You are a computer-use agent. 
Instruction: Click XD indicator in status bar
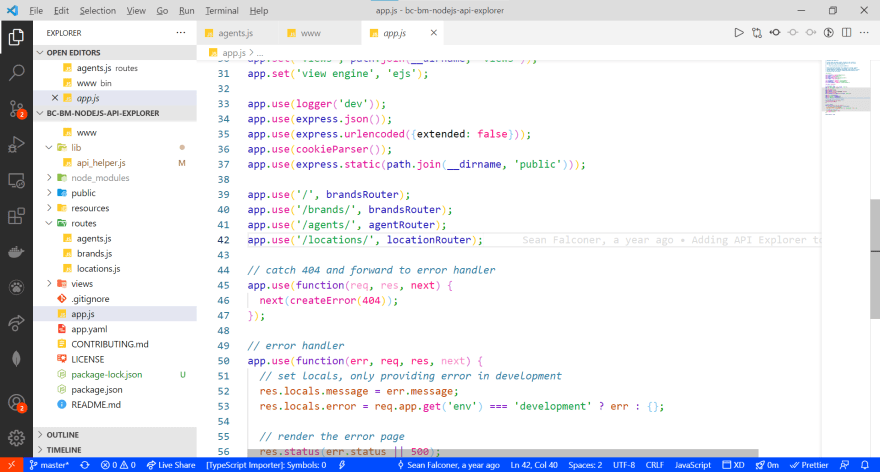(x=733, y=465)
